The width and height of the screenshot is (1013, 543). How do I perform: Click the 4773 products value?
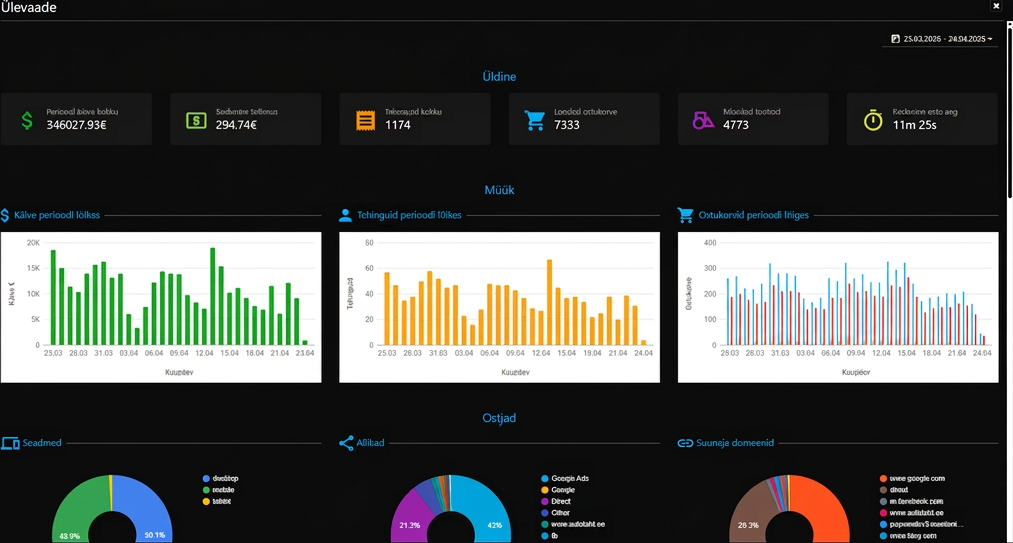click(736, 125)
